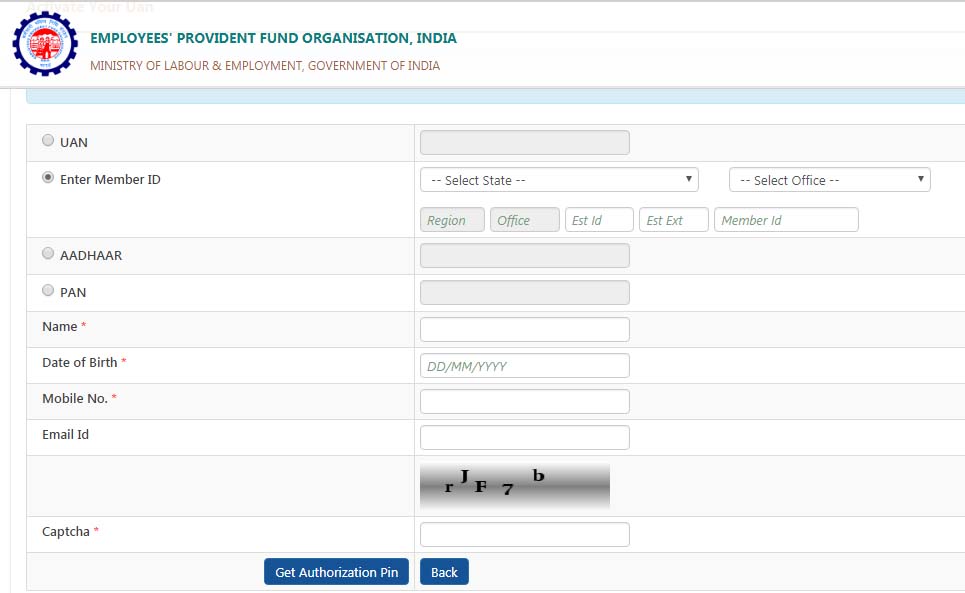Click the AADHAAR number input field
The height and width of the screenshot is (593, 965).
(x=524, y=255)
